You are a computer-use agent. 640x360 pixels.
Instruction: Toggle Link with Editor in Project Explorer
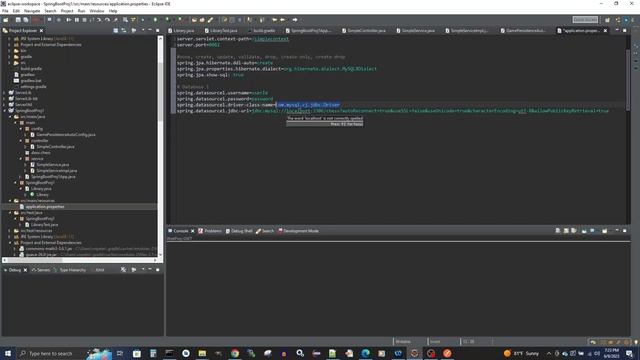point(124,31)
